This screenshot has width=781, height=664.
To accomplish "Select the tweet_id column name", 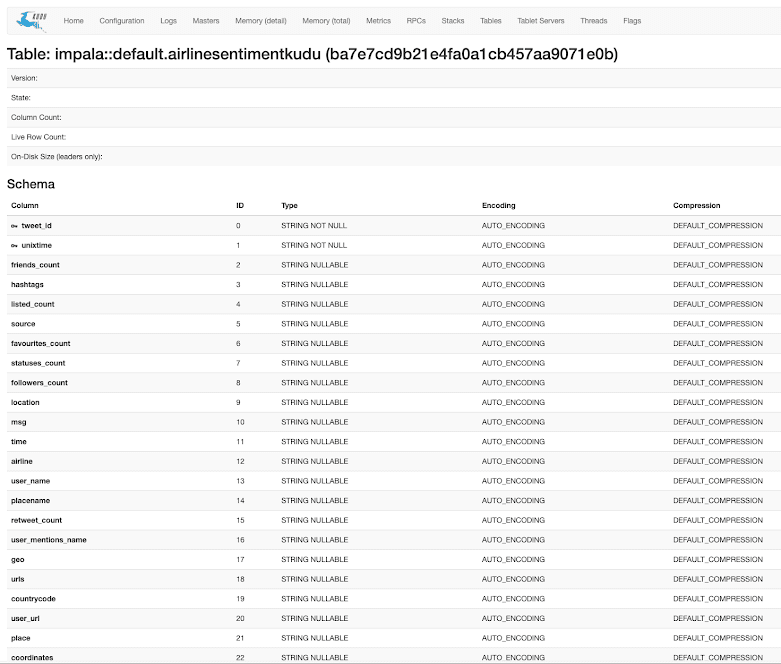I will 36,226.
